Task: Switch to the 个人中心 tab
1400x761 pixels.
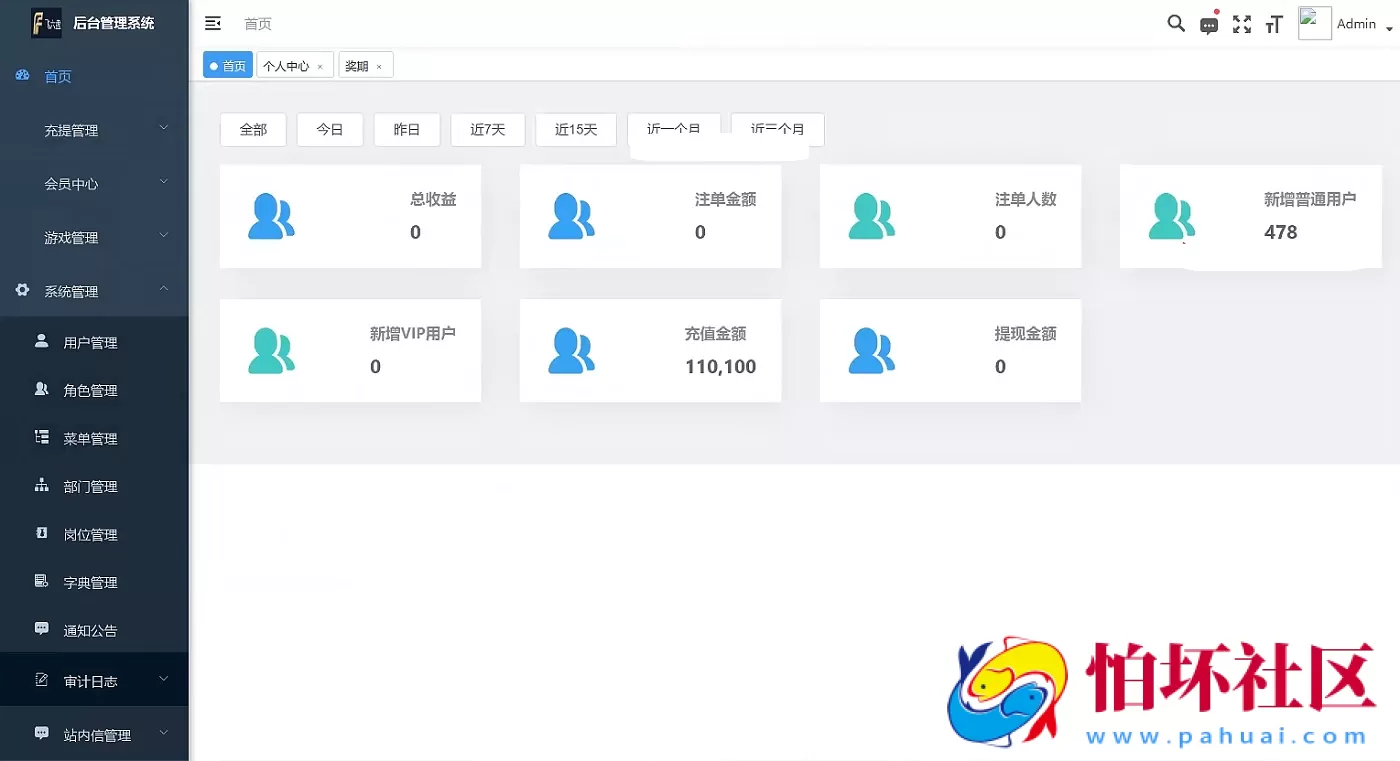Action: tap(289, 64)
